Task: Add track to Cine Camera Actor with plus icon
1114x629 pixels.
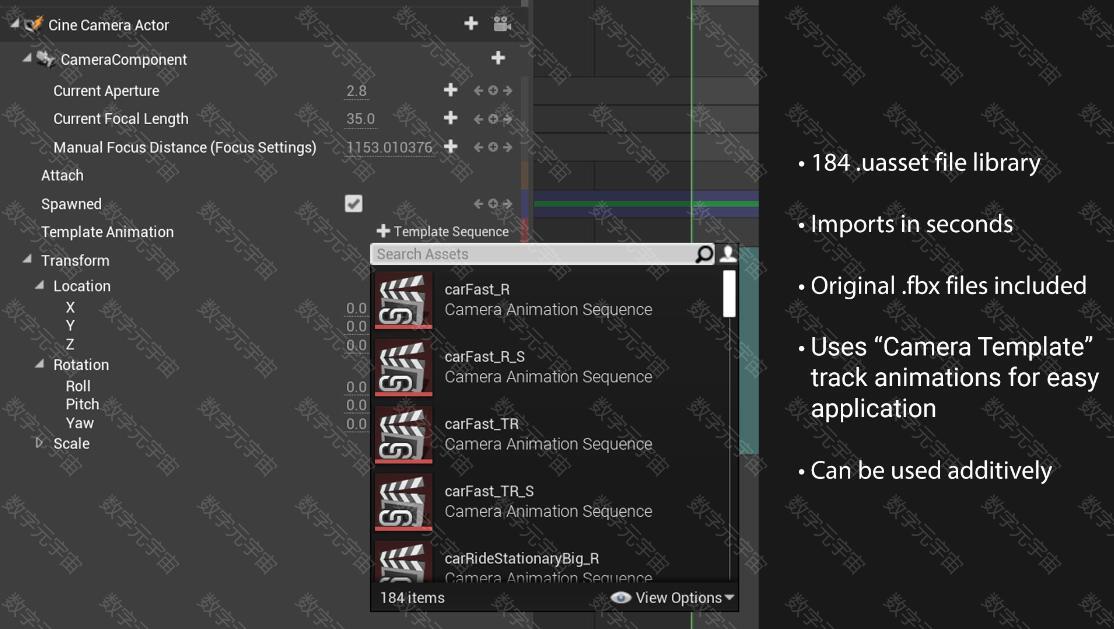Action: pyautogui.click(x=471, y=23)
